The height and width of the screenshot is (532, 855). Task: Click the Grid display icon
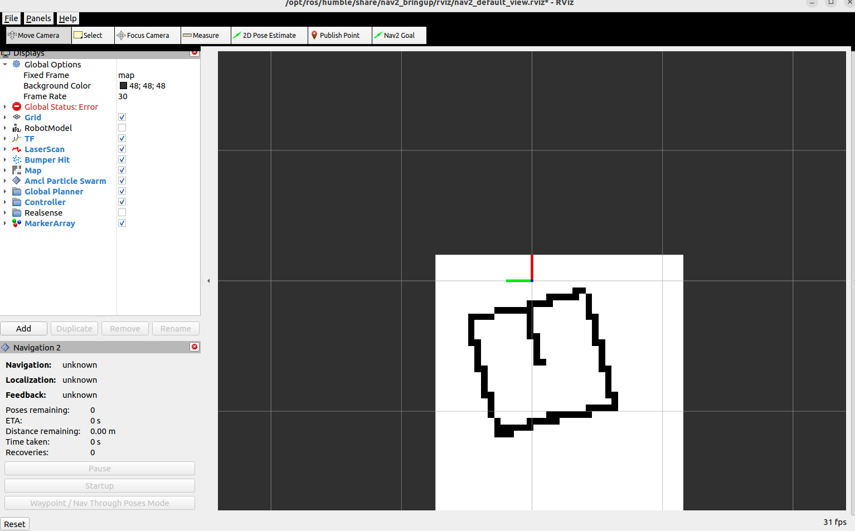16,117
